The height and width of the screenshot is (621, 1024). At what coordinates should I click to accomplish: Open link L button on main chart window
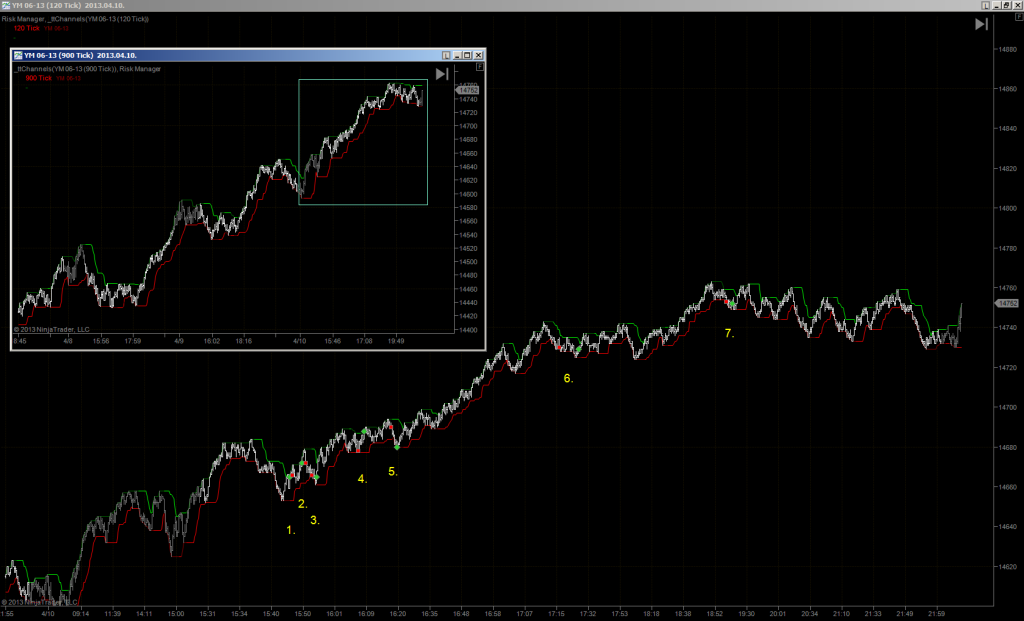point(985,5)
